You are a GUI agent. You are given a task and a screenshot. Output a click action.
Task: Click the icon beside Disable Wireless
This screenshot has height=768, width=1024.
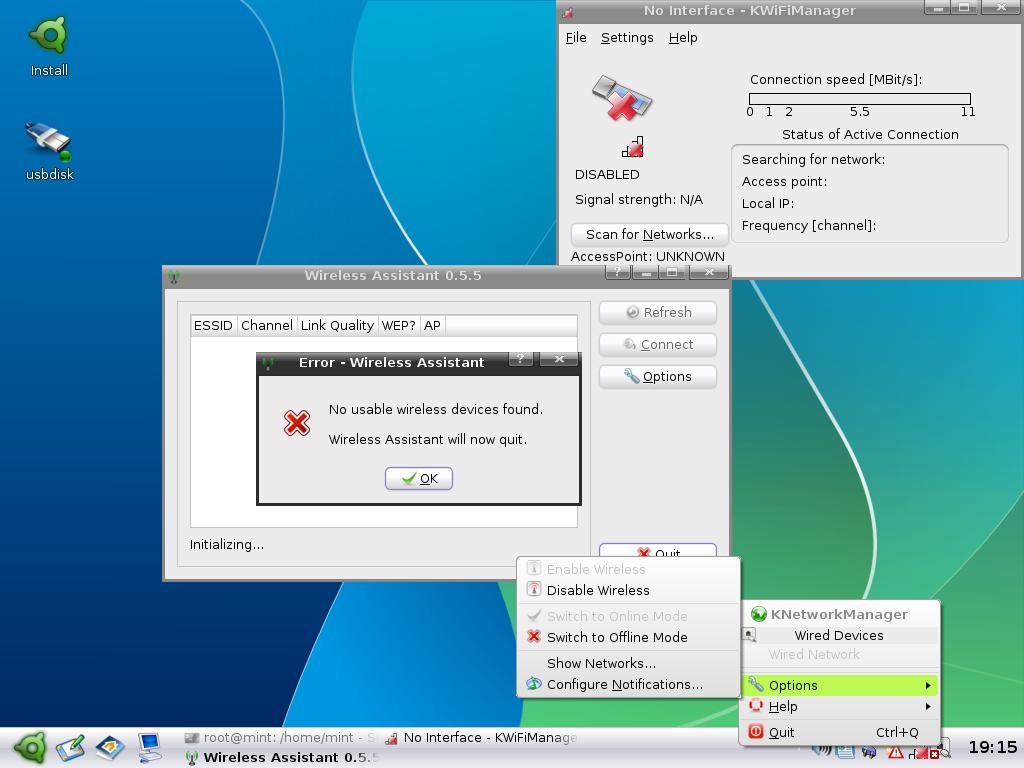click(x=534, y=589)
